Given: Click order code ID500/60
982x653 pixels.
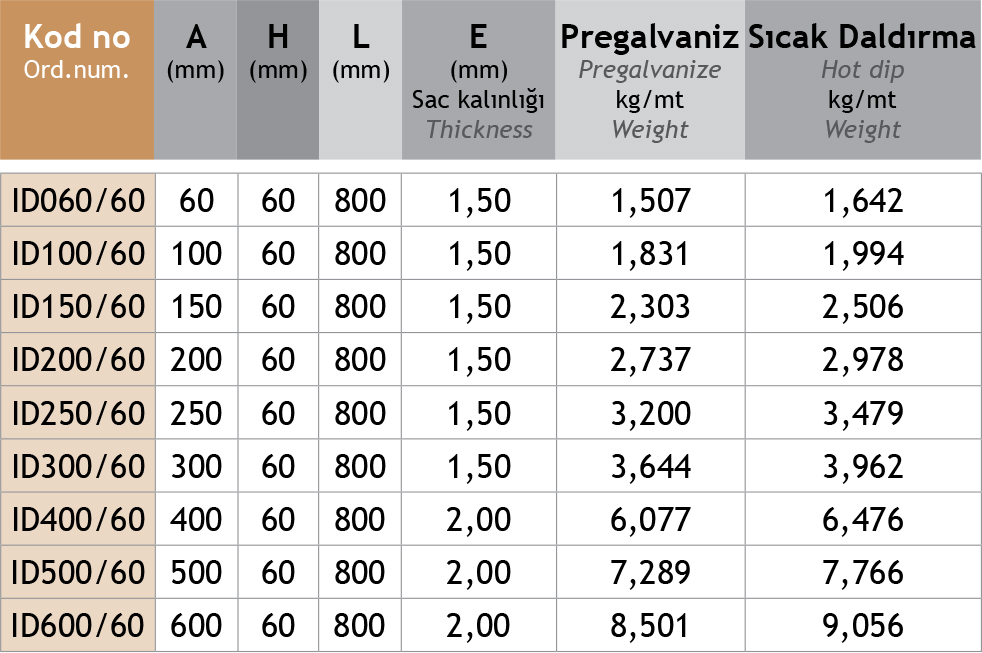Looking at the screenshot, I should click(x=78, y=573).
